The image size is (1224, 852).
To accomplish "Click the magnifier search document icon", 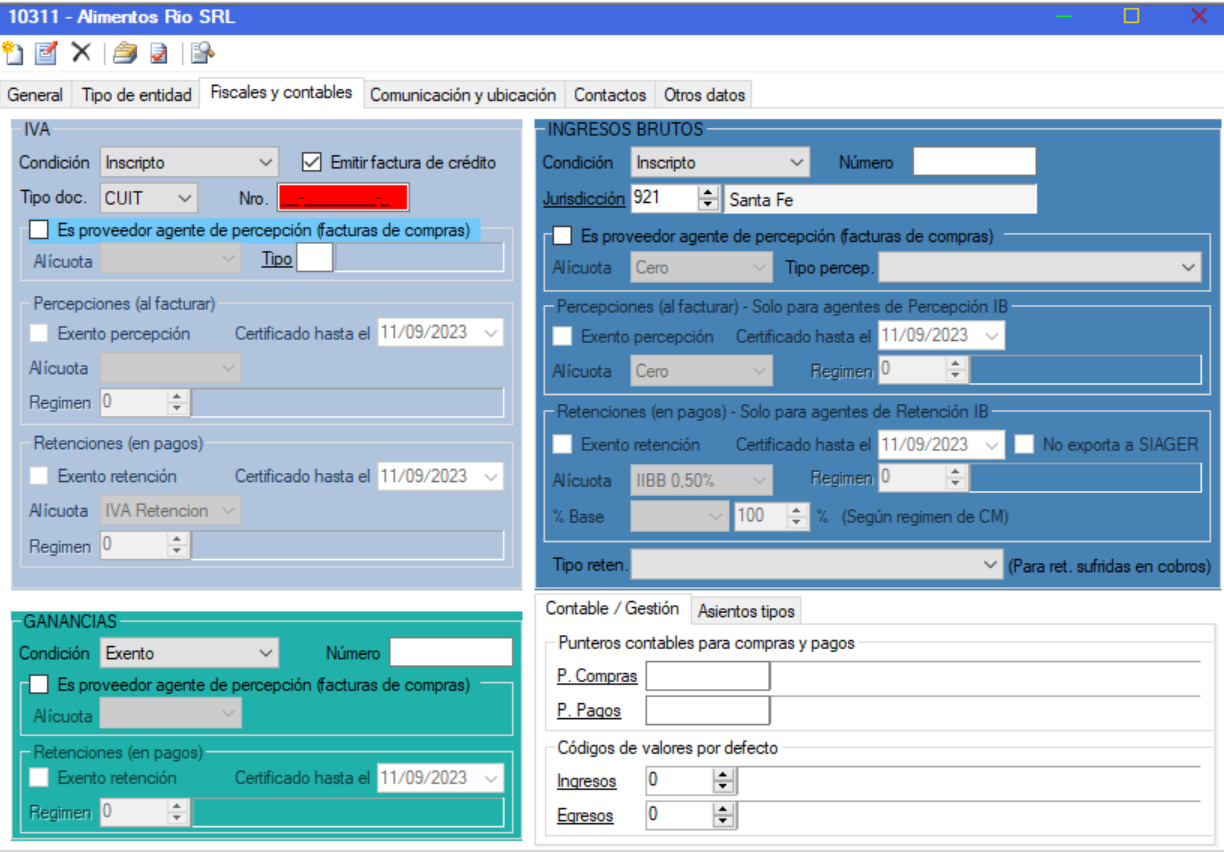I will pyautogui.click(x=203, y=53).
